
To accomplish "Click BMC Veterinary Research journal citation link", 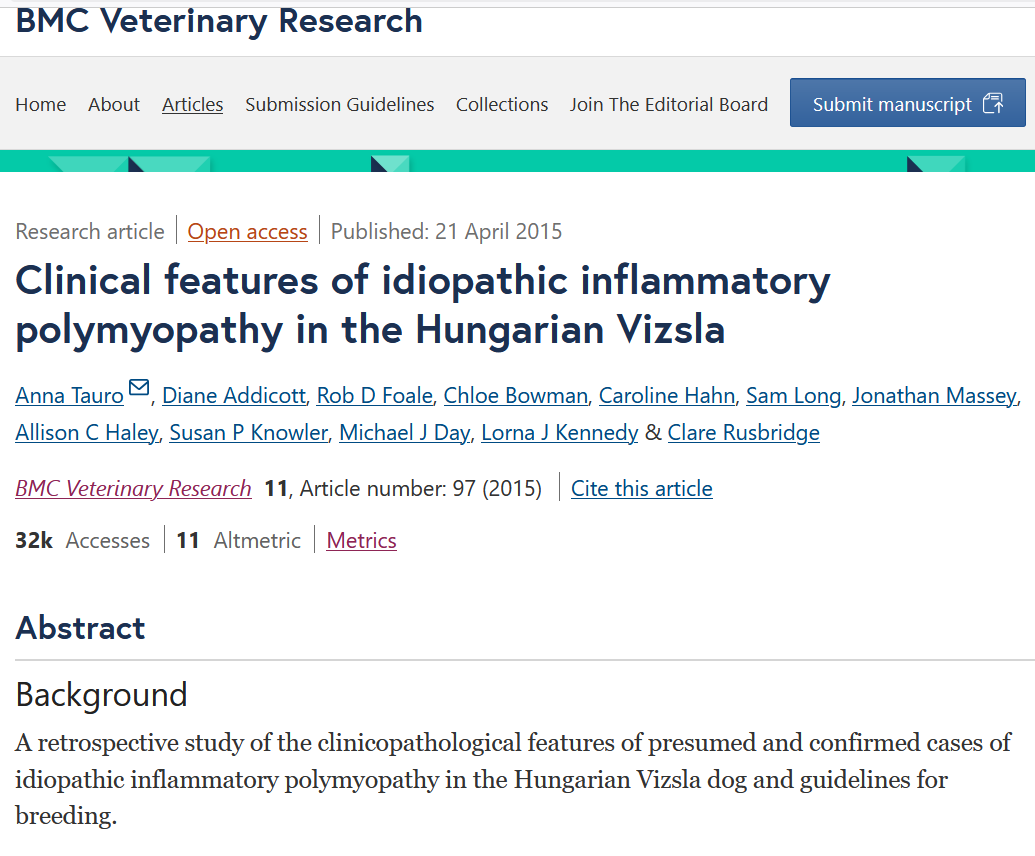I will coord(133,489).
